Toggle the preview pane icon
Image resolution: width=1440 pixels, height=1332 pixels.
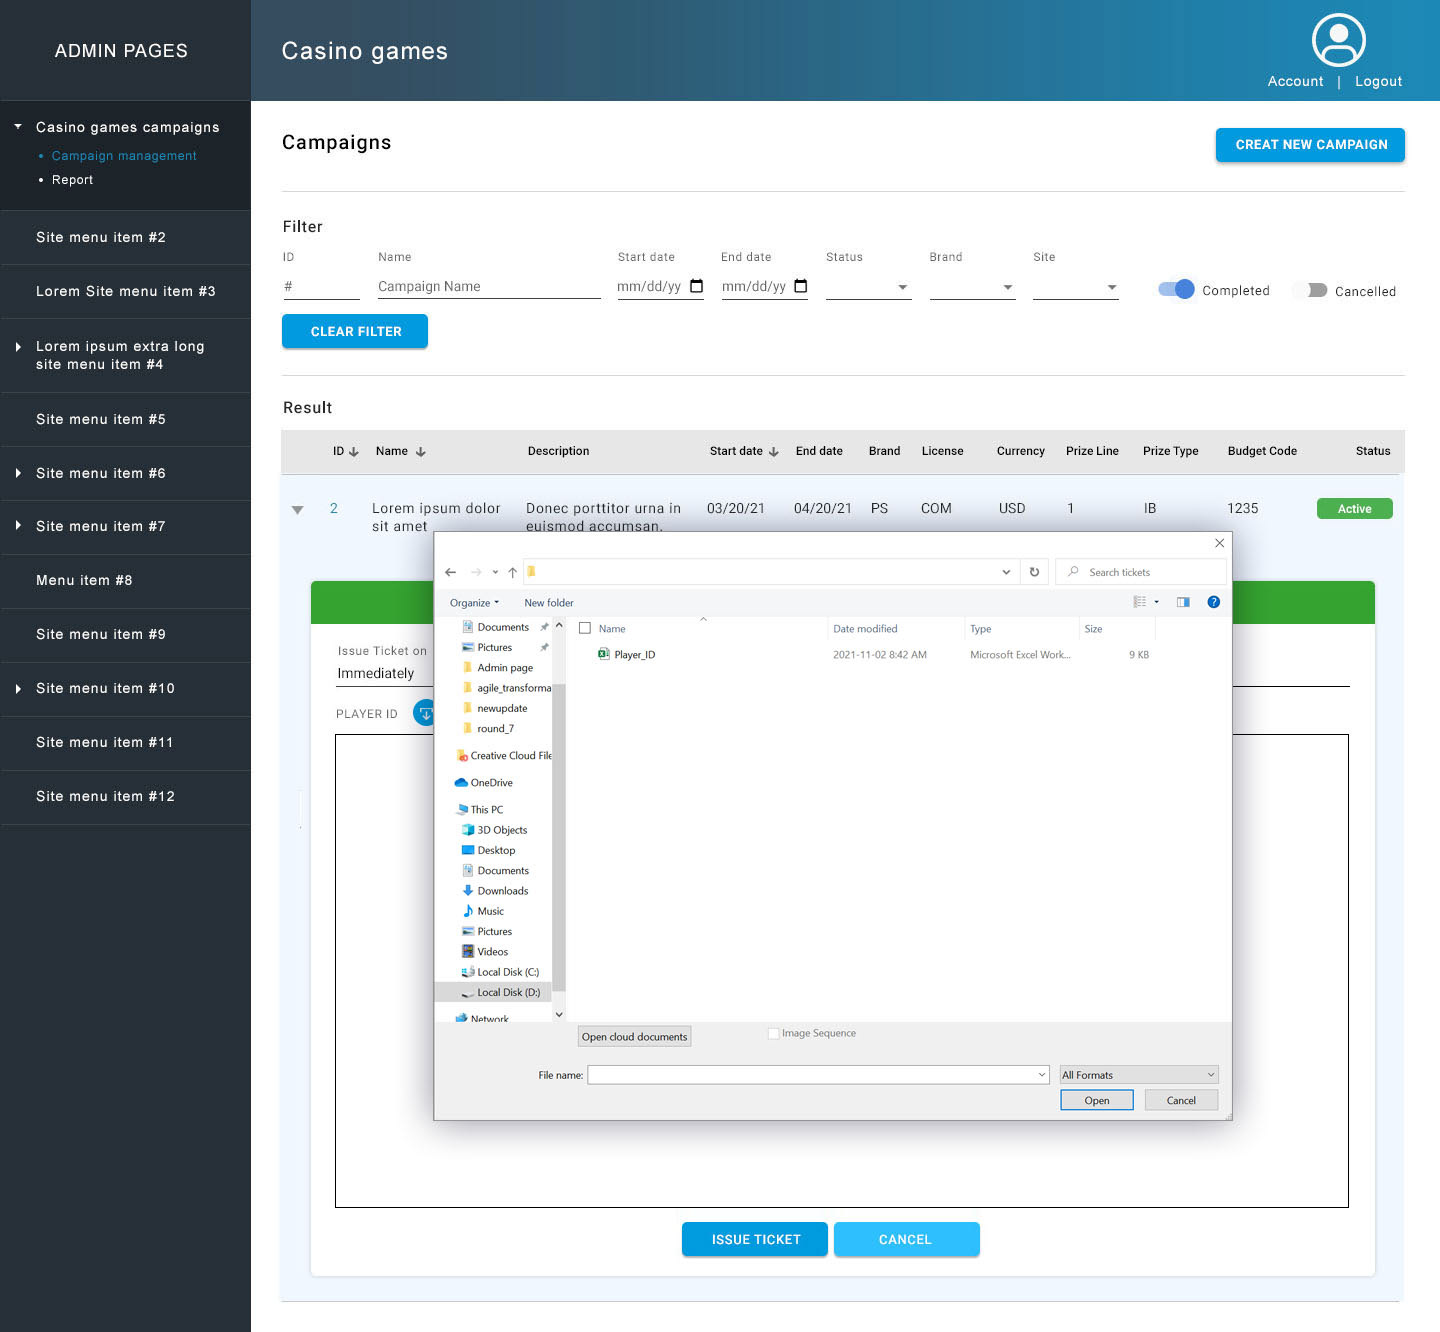[1183, 602]
